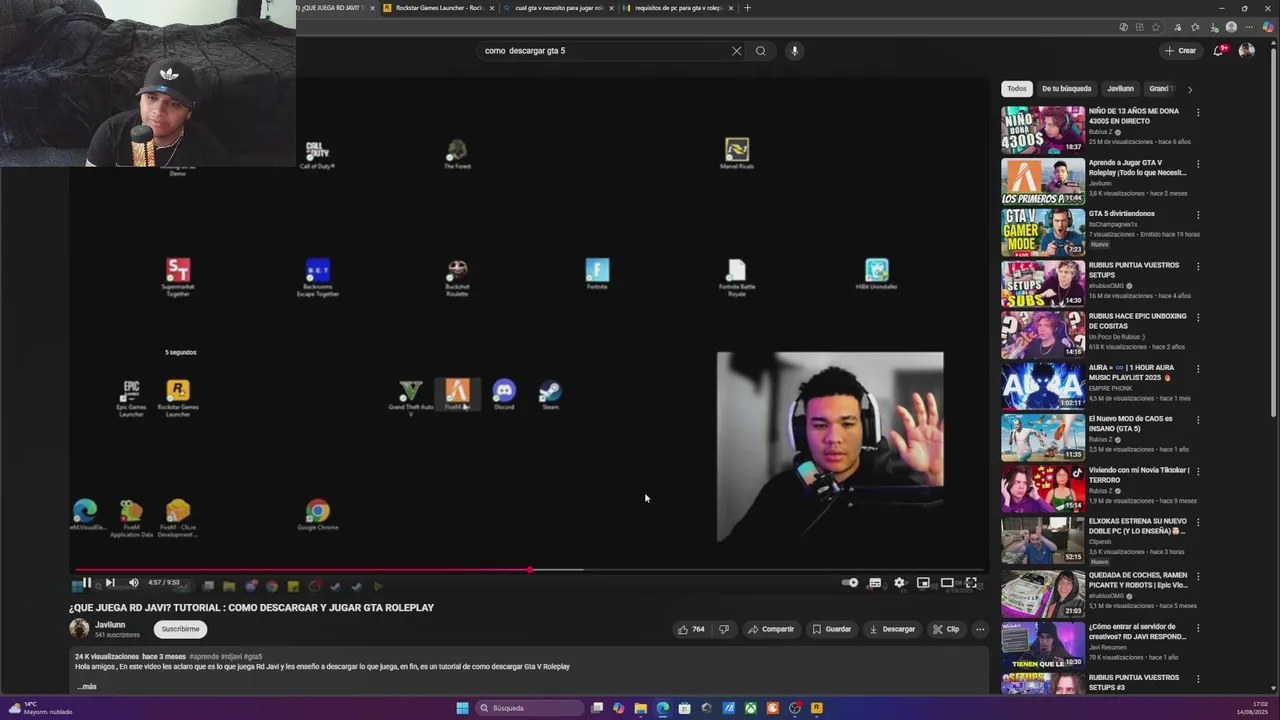Open Edge settings ellipsis menu
The image size is (1280, 720).
pyautogui.click(x=1249, y=27)
